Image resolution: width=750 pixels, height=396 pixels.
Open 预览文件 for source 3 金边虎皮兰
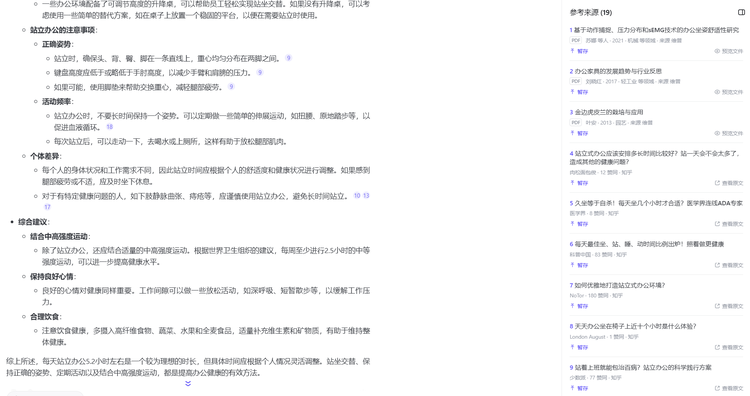(729, 133)
